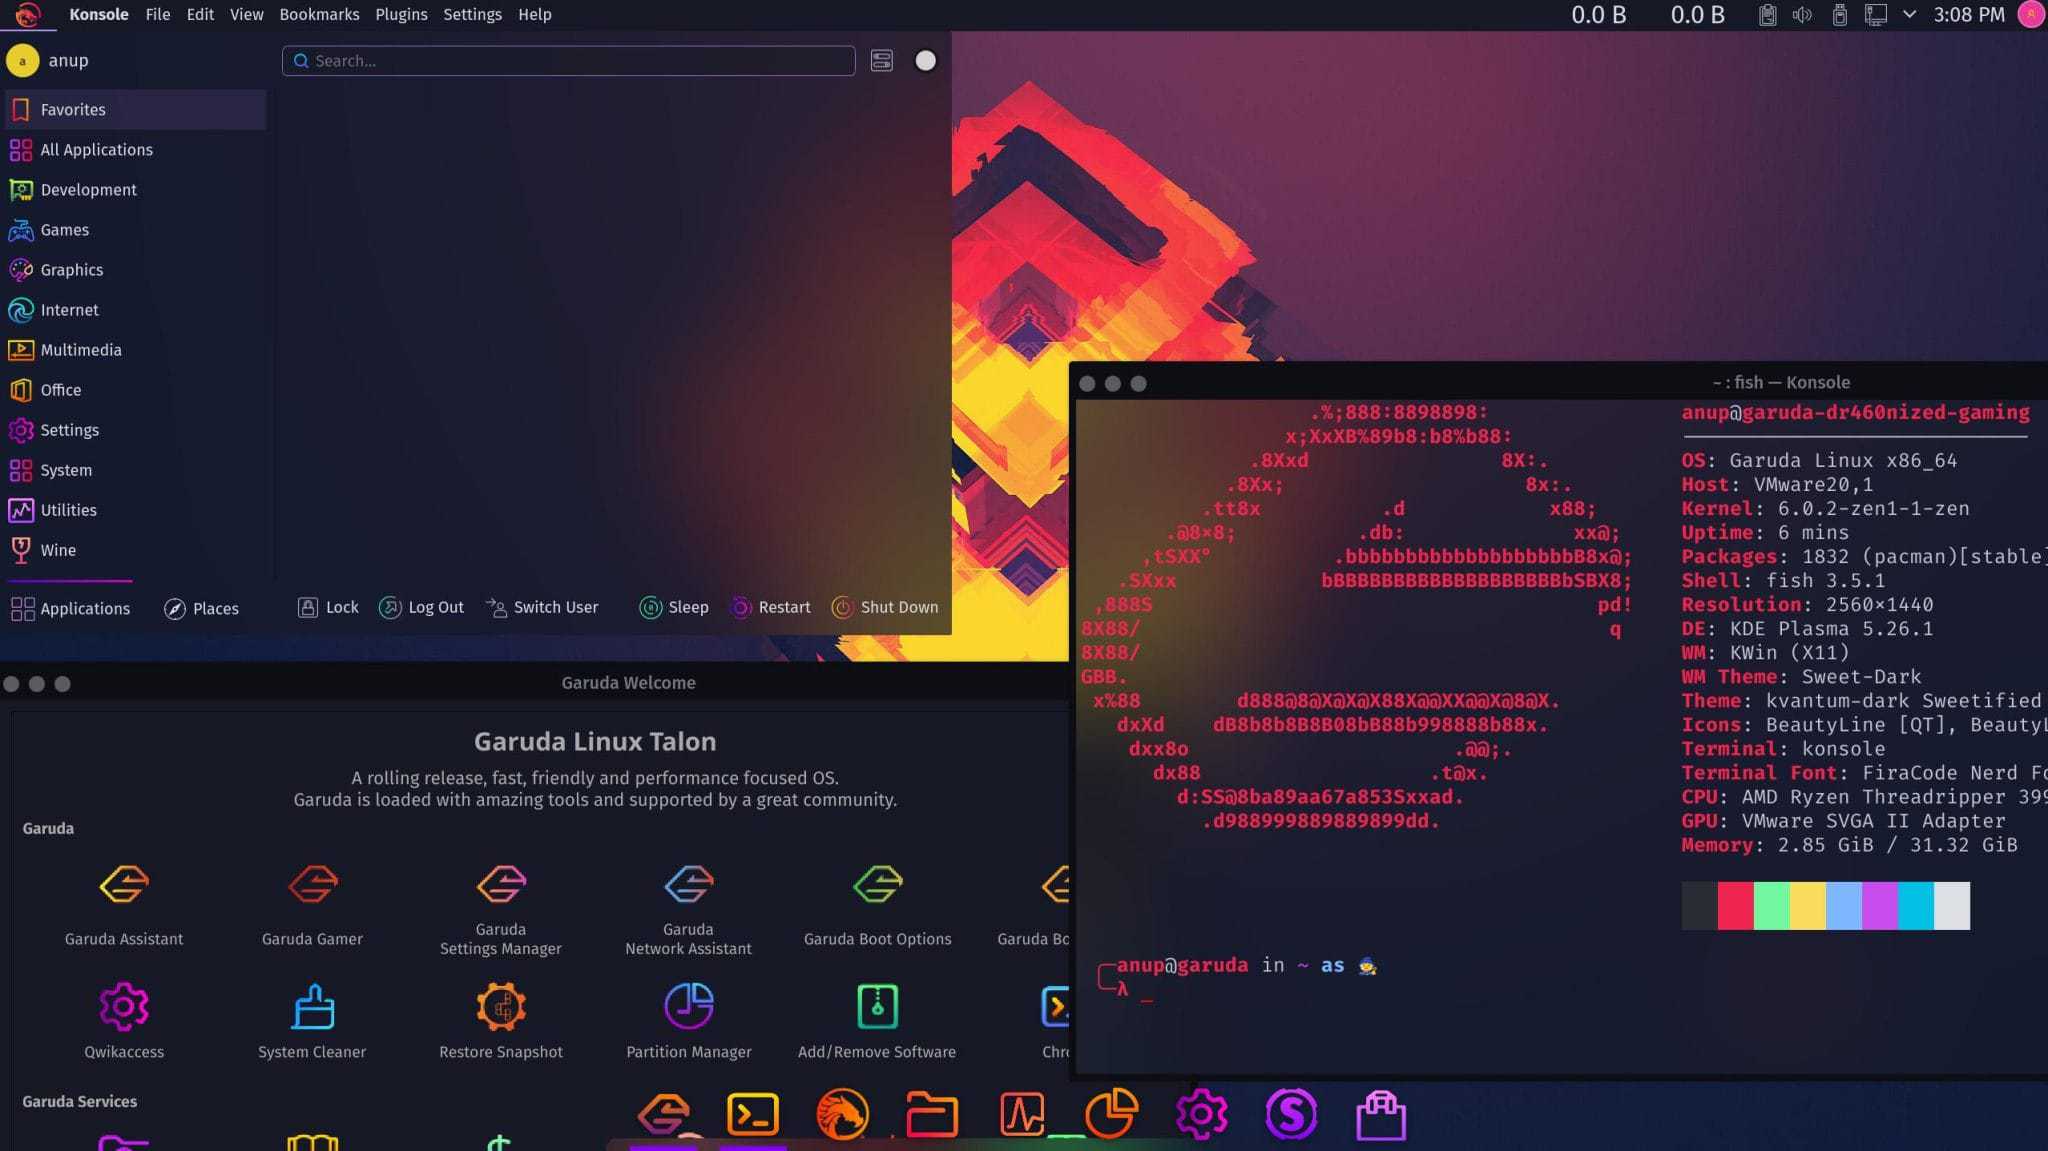
Task: Open the Plugins menu
Action: click(x=401, y=15)
